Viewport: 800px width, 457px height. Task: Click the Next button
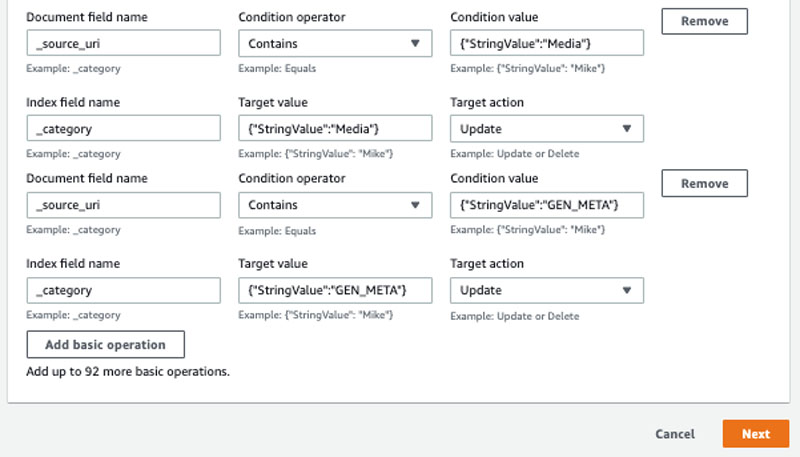tap(756, 434)
